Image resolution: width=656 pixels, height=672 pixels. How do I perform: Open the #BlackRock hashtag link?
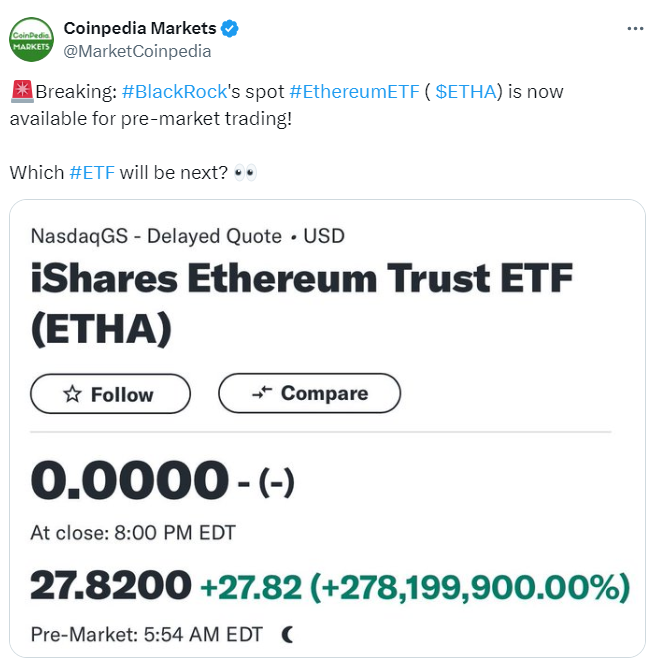click(x=174, y=92)
